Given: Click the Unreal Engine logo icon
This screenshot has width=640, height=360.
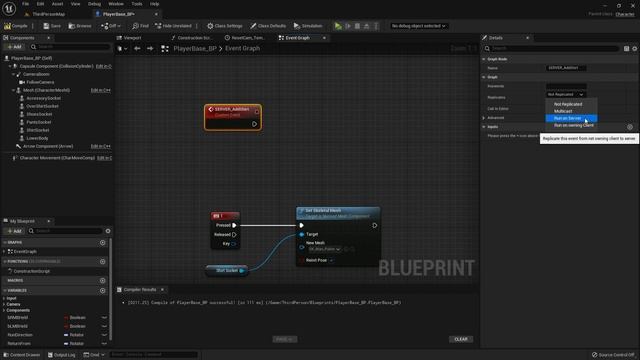Looking at the screenshot, I should 9,8.
